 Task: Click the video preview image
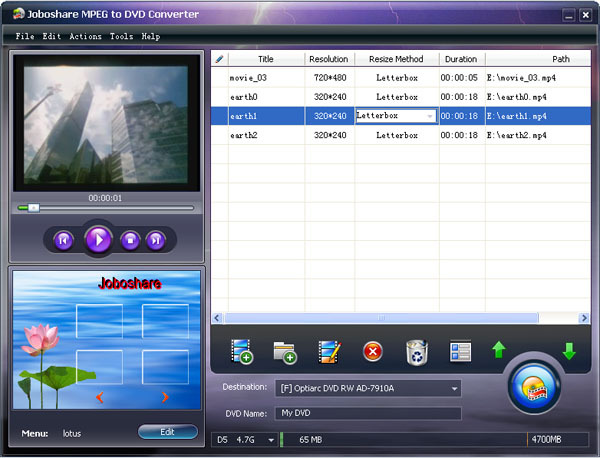(x=106, y=125)
